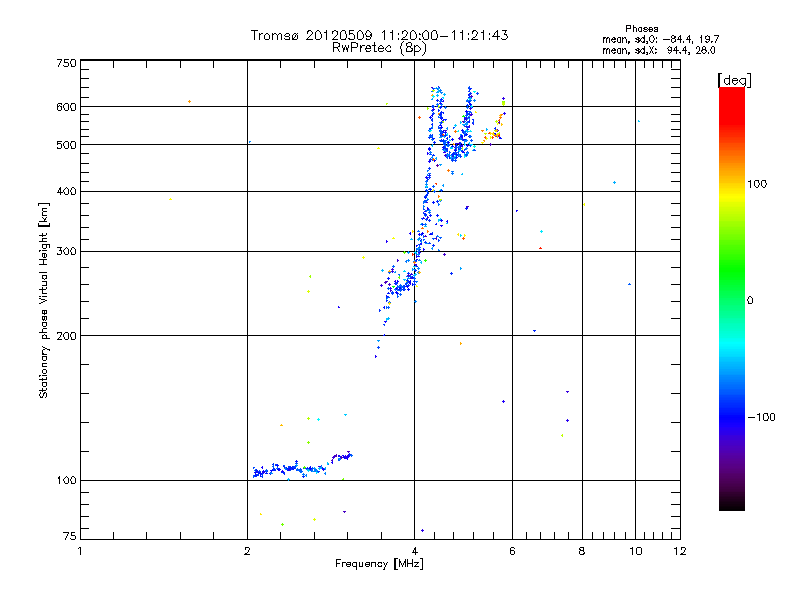Click the y-axis '100' tick label
800x600 pixels.
tap(66, 480)
